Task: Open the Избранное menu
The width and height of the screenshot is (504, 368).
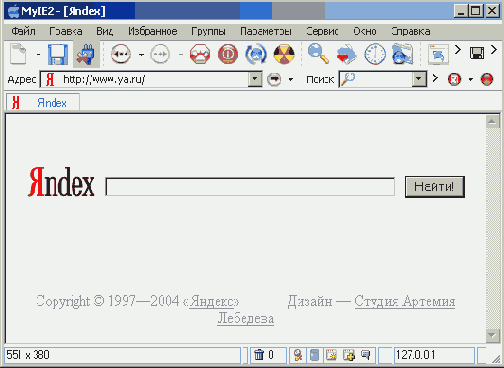Action: coord(153,31)
